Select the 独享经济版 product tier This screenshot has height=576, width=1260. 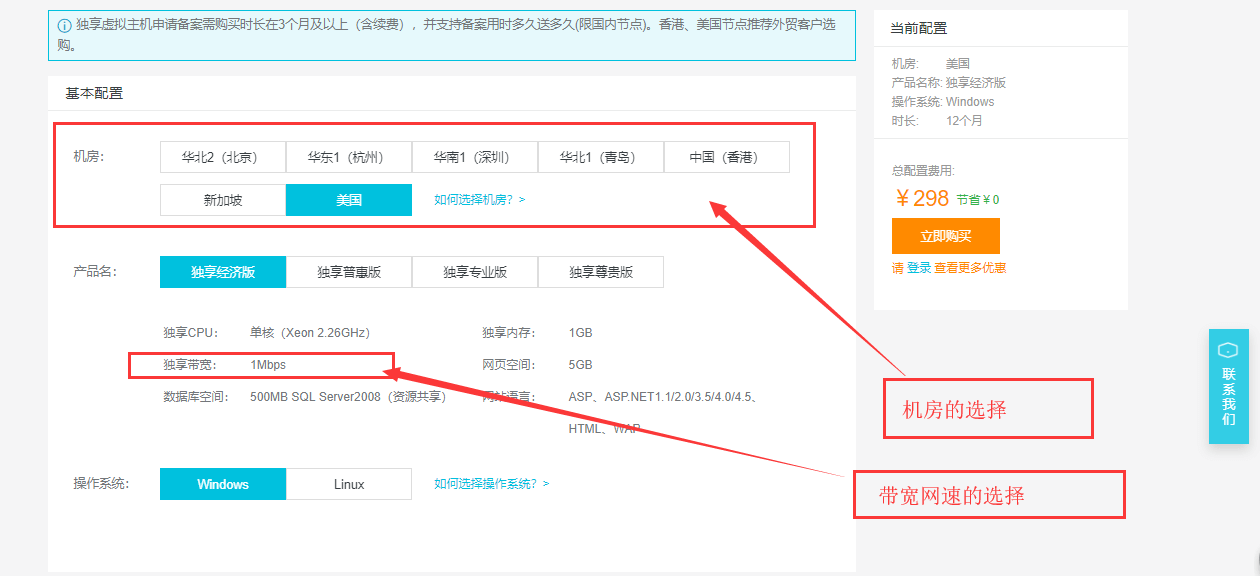pos(222,272)
